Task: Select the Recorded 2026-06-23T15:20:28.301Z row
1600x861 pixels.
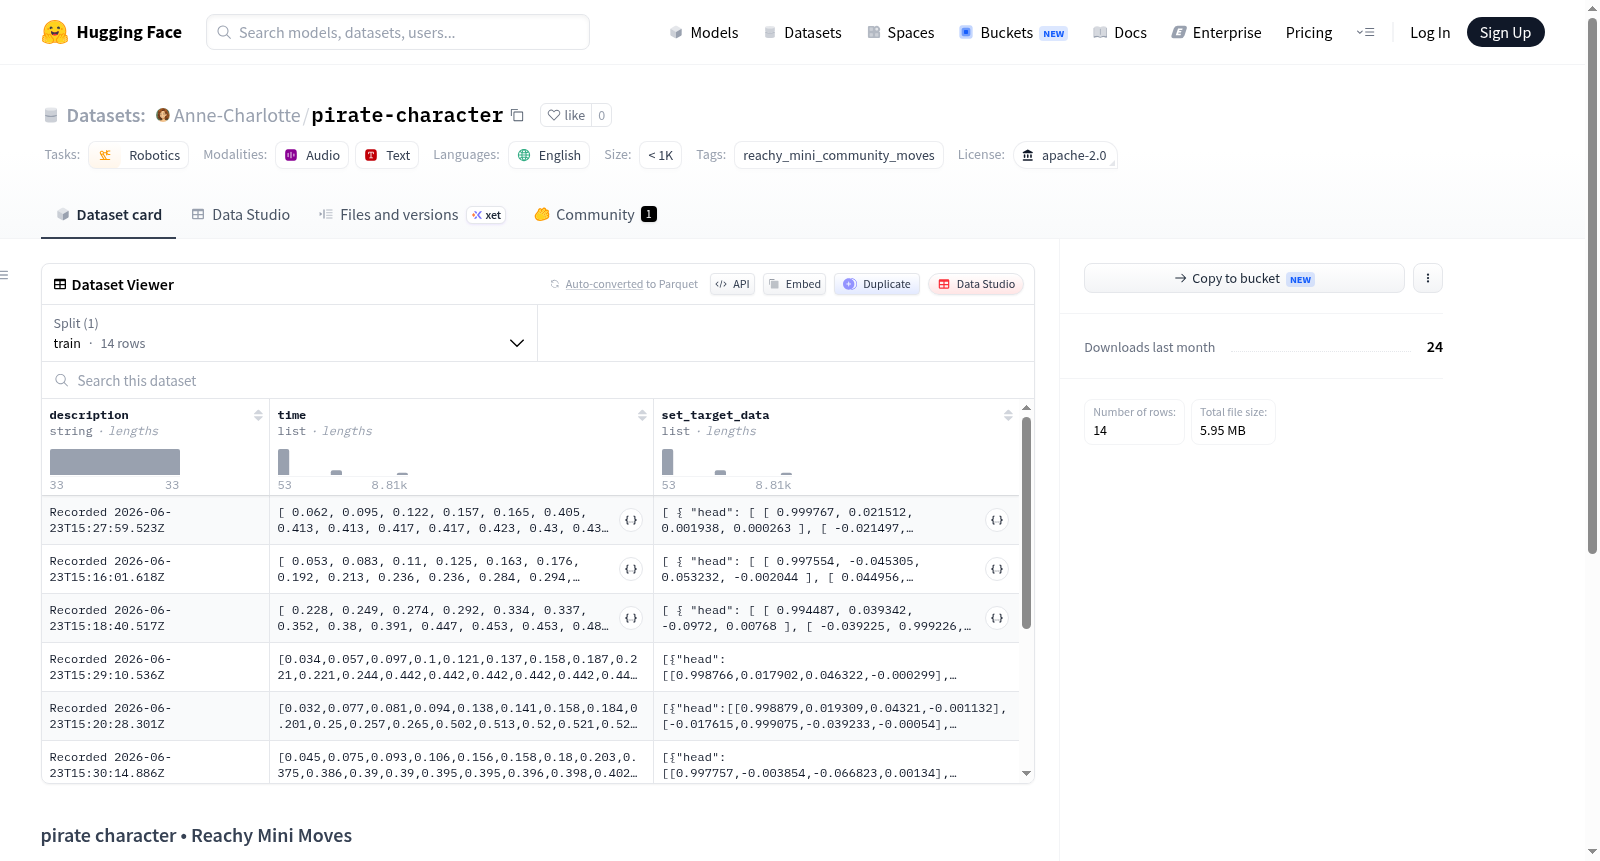Action: click(530, 716)
